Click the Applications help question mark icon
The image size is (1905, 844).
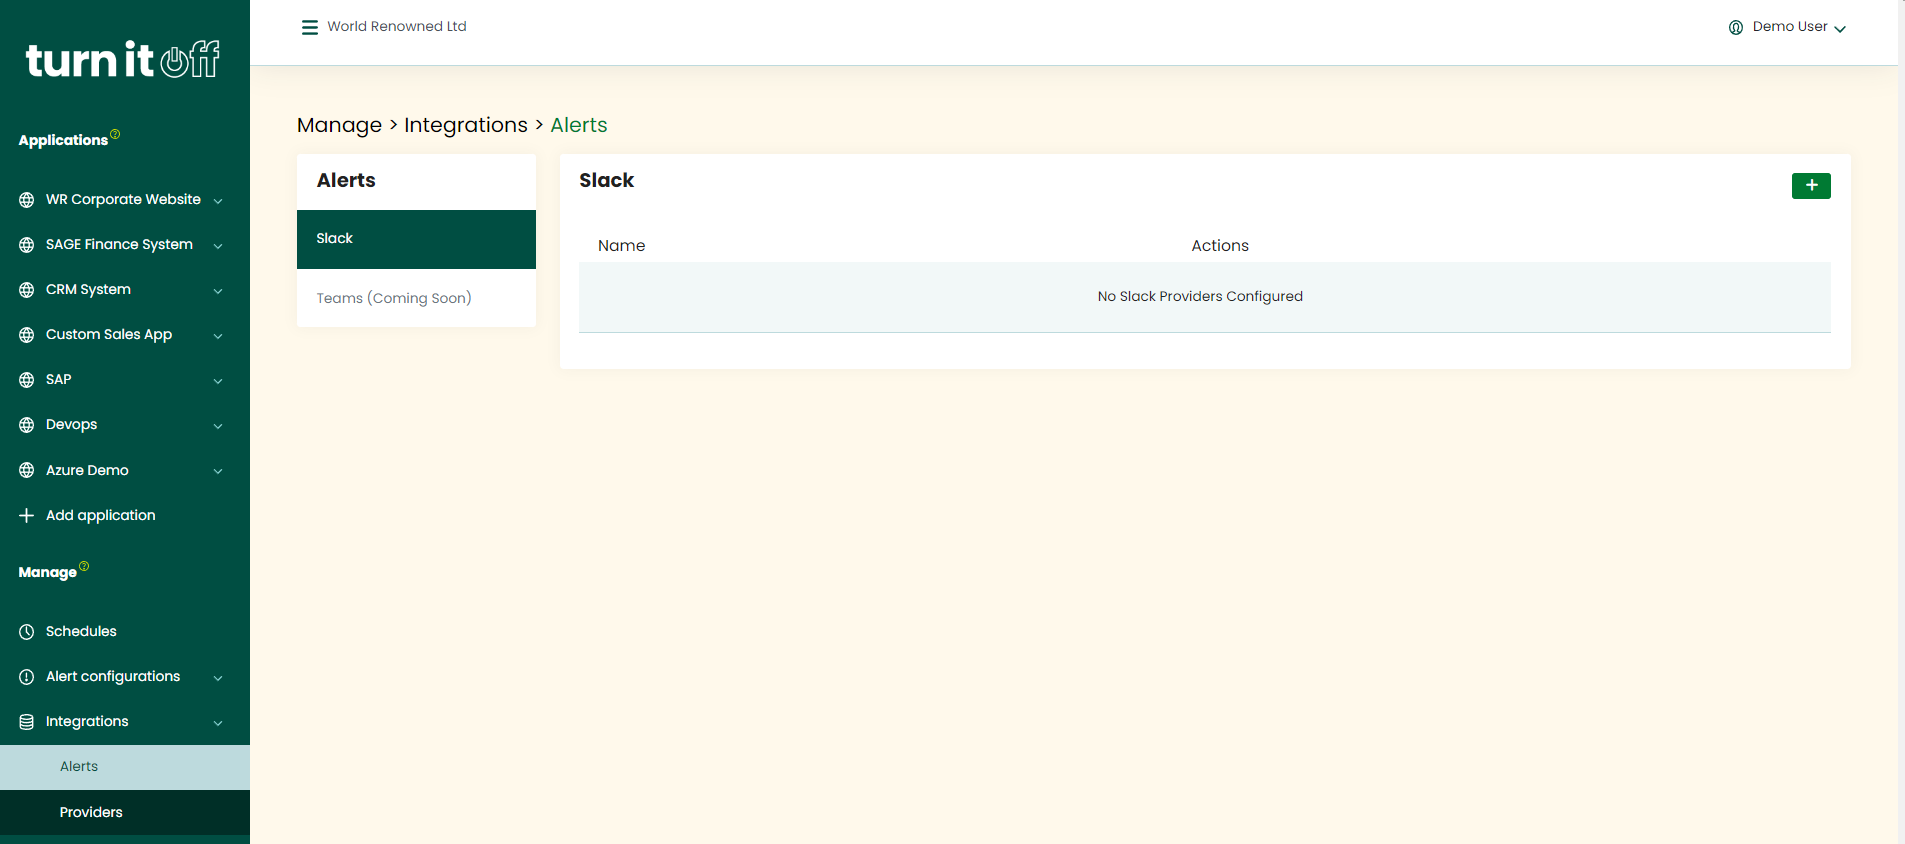(x=115, y=134)
